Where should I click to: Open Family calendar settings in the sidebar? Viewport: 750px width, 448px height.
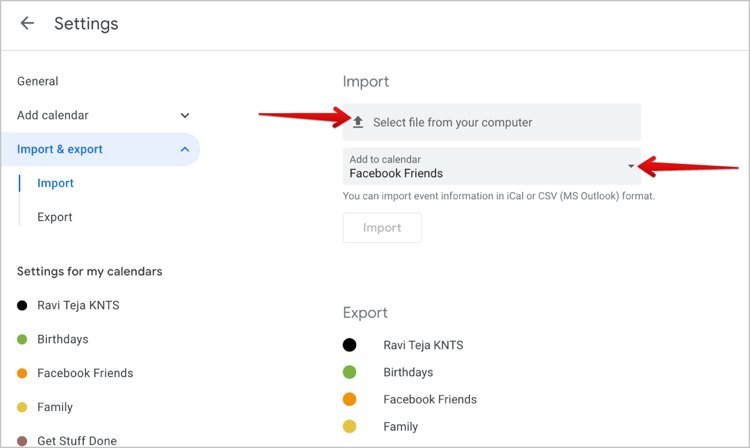(55, 407)
